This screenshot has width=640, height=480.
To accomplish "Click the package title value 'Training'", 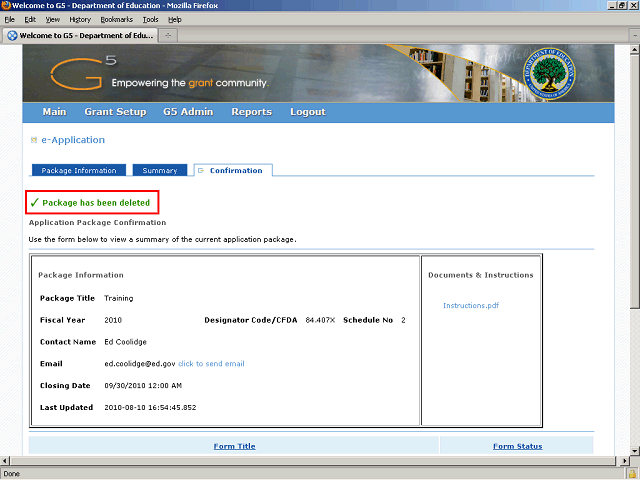I will pos(118,298).
